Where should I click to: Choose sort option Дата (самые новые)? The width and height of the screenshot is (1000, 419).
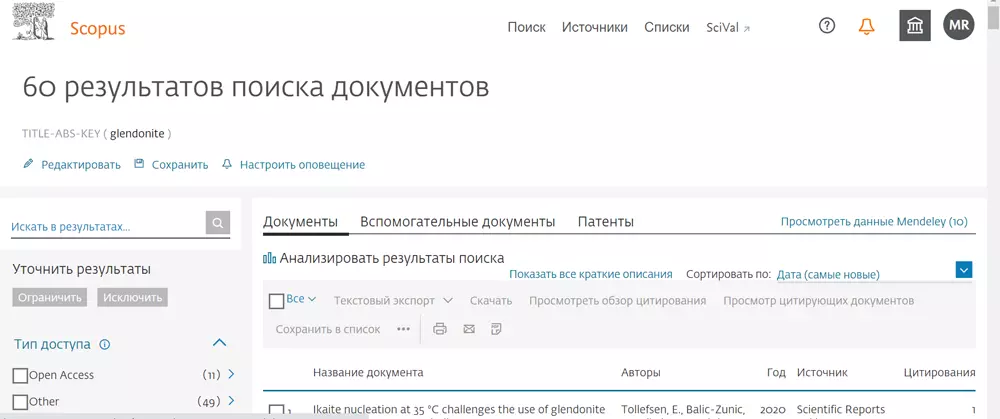pyautogui.click(x=828, y=275)
